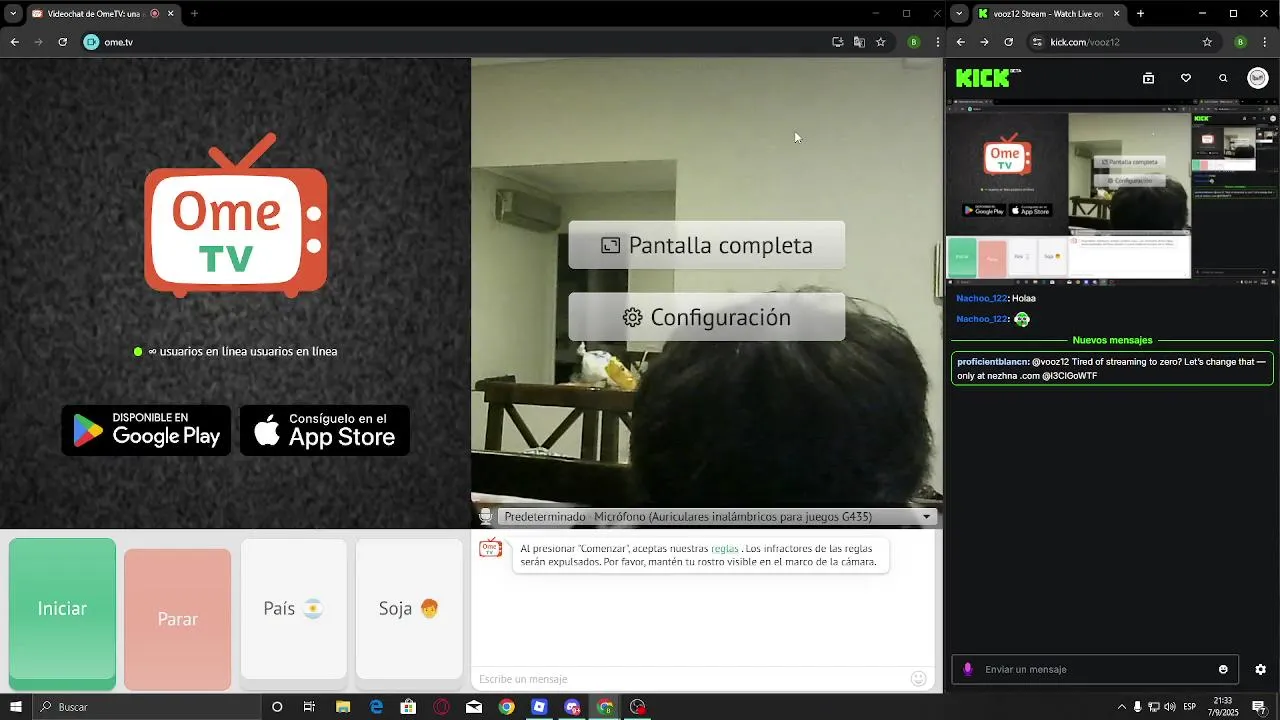Image resolution: width=1280 pixels, height=720 pixels.
Task: Open Soja gender selector
Action: [409, 609]
